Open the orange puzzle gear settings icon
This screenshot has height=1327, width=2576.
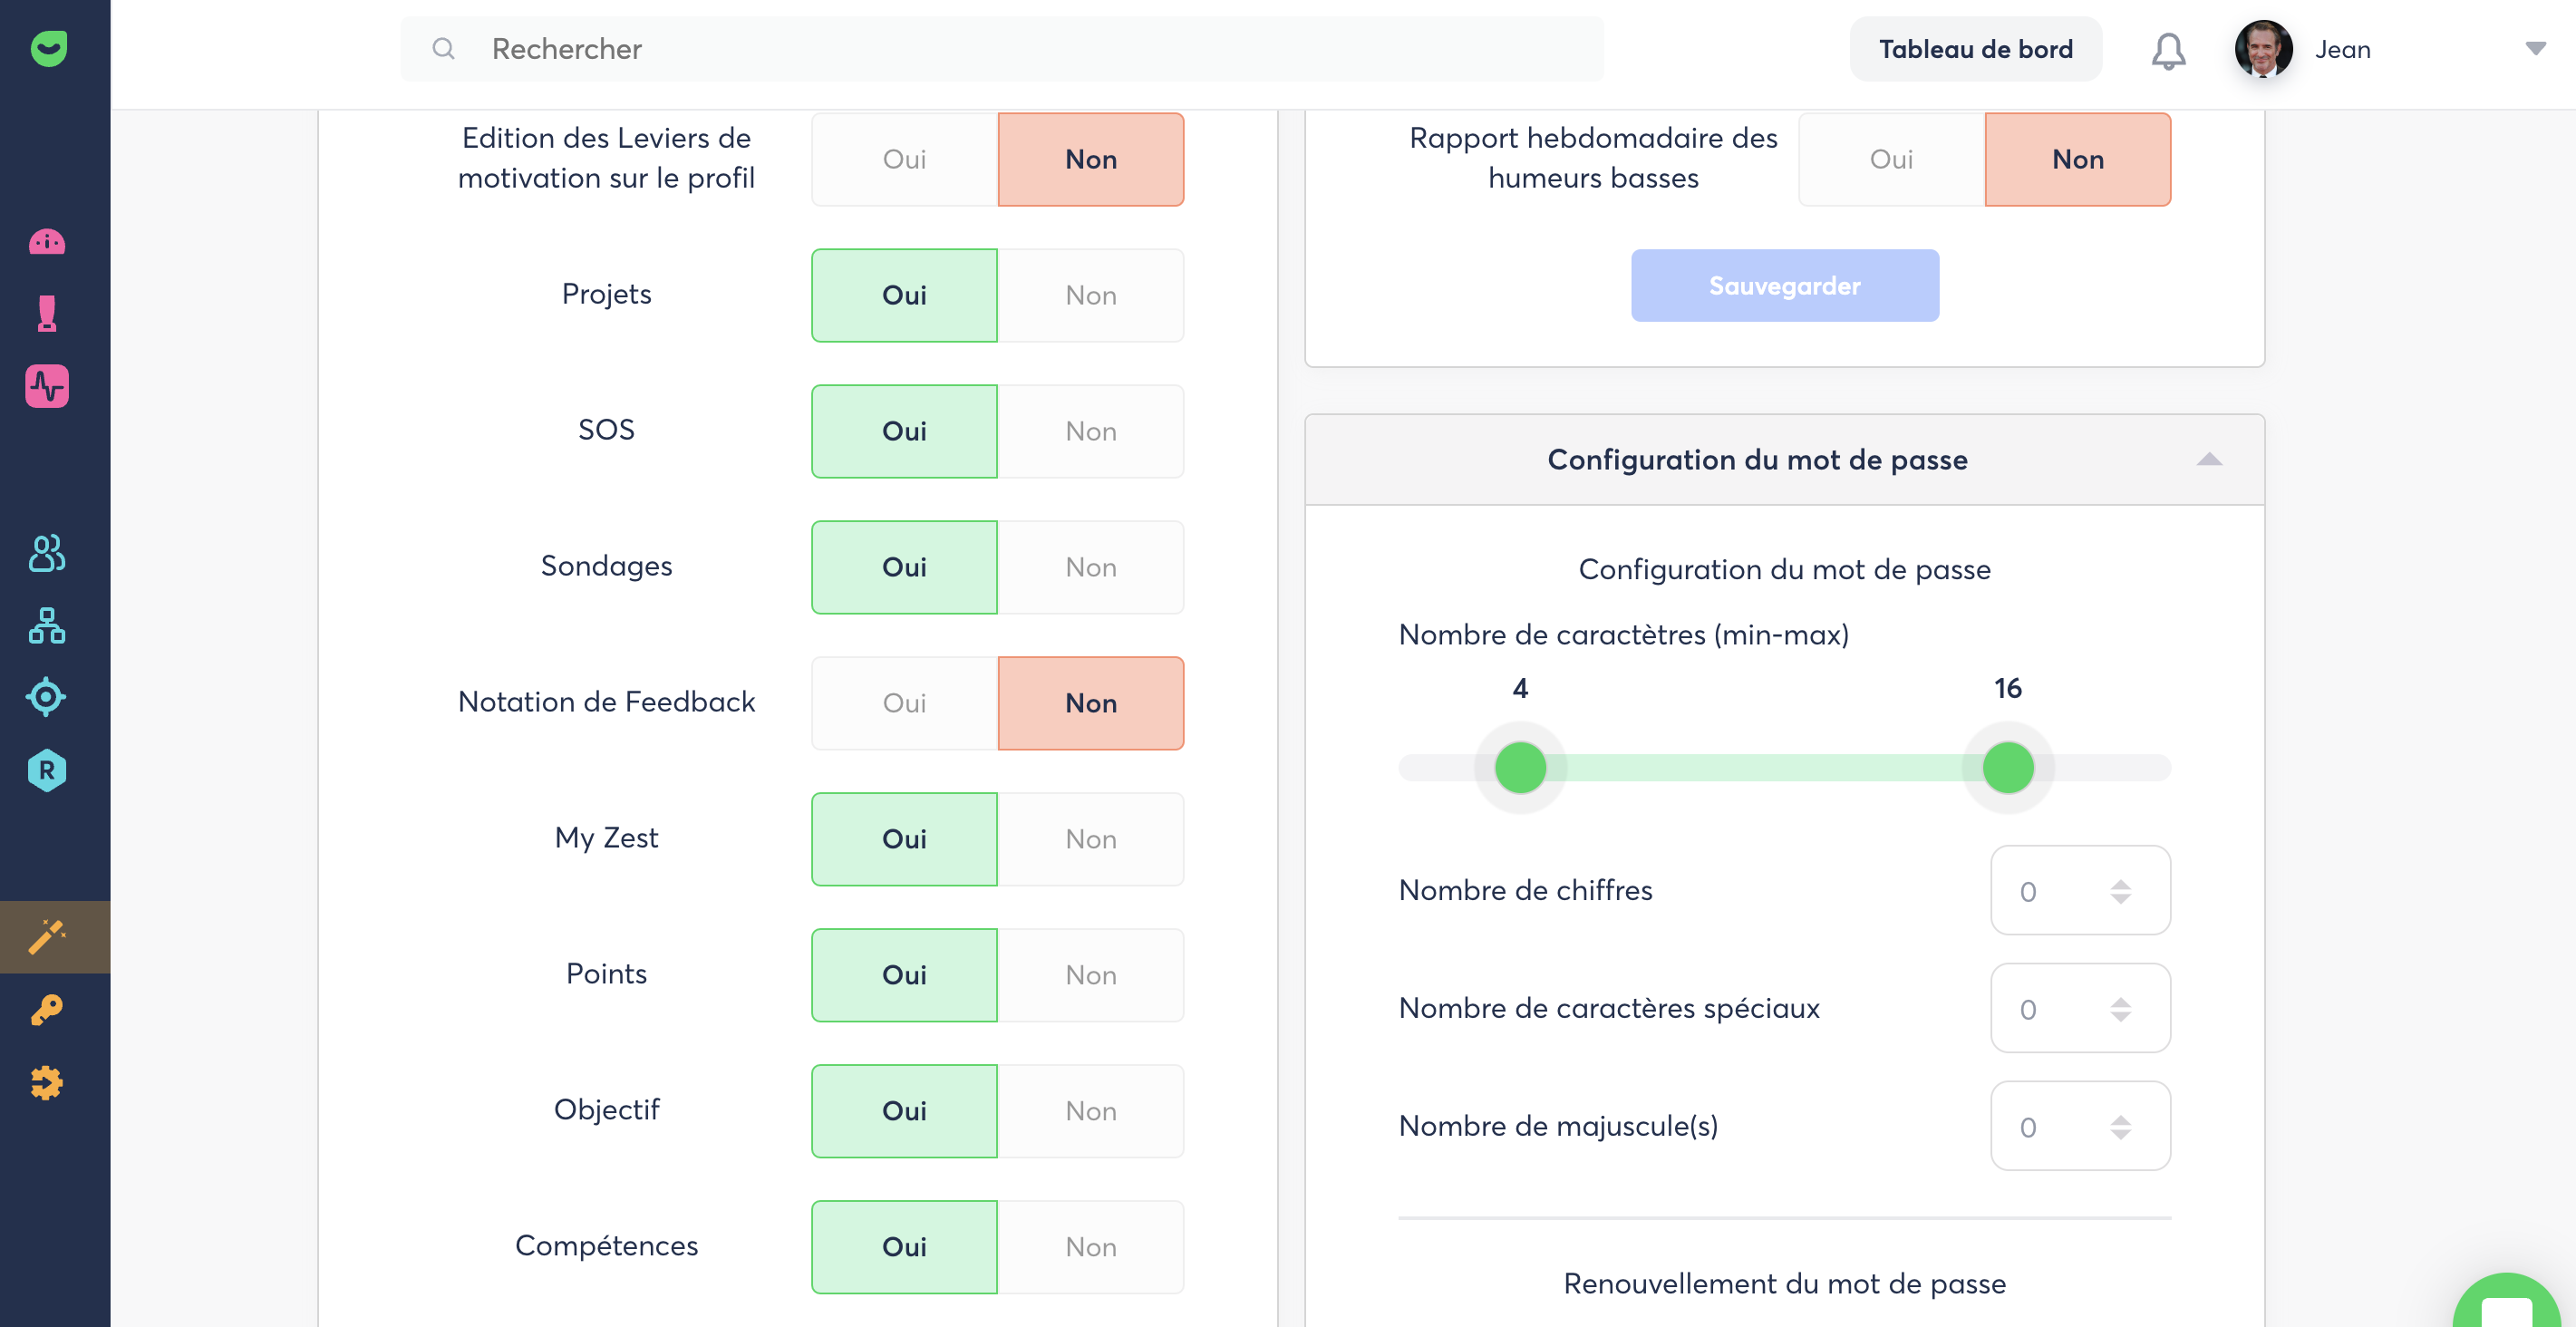(x=47, y=1083)
